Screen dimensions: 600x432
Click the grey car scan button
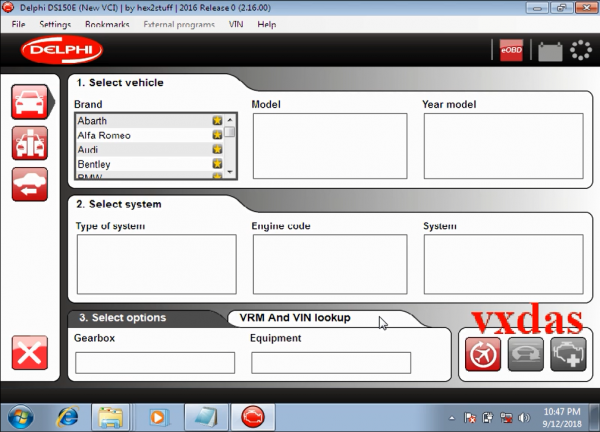point(526,354)
